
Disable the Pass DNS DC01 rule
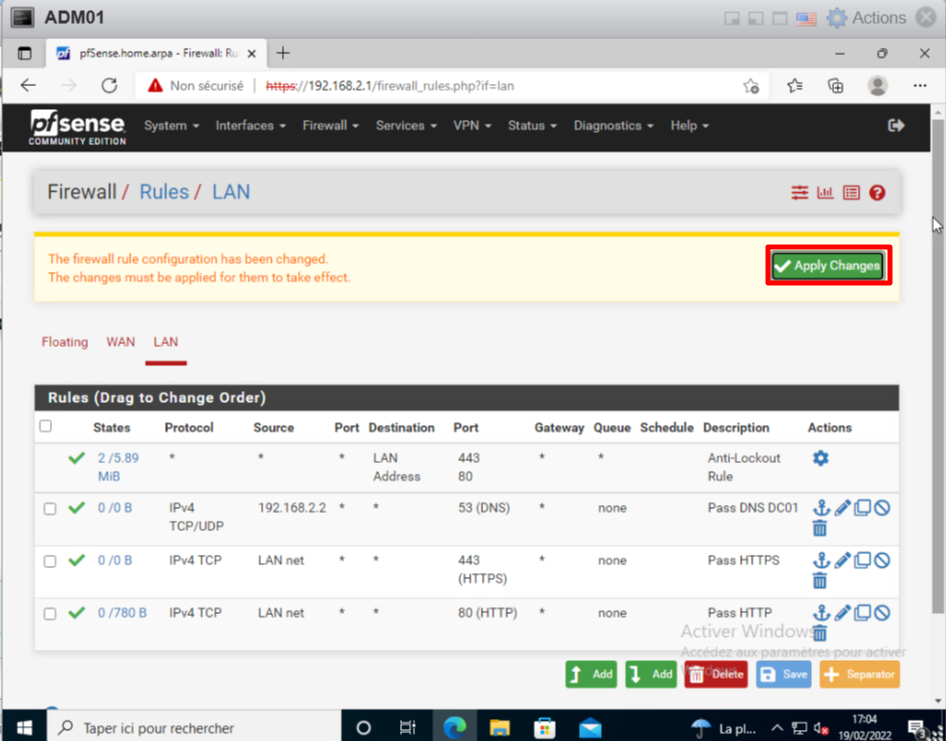pos(882,508)
